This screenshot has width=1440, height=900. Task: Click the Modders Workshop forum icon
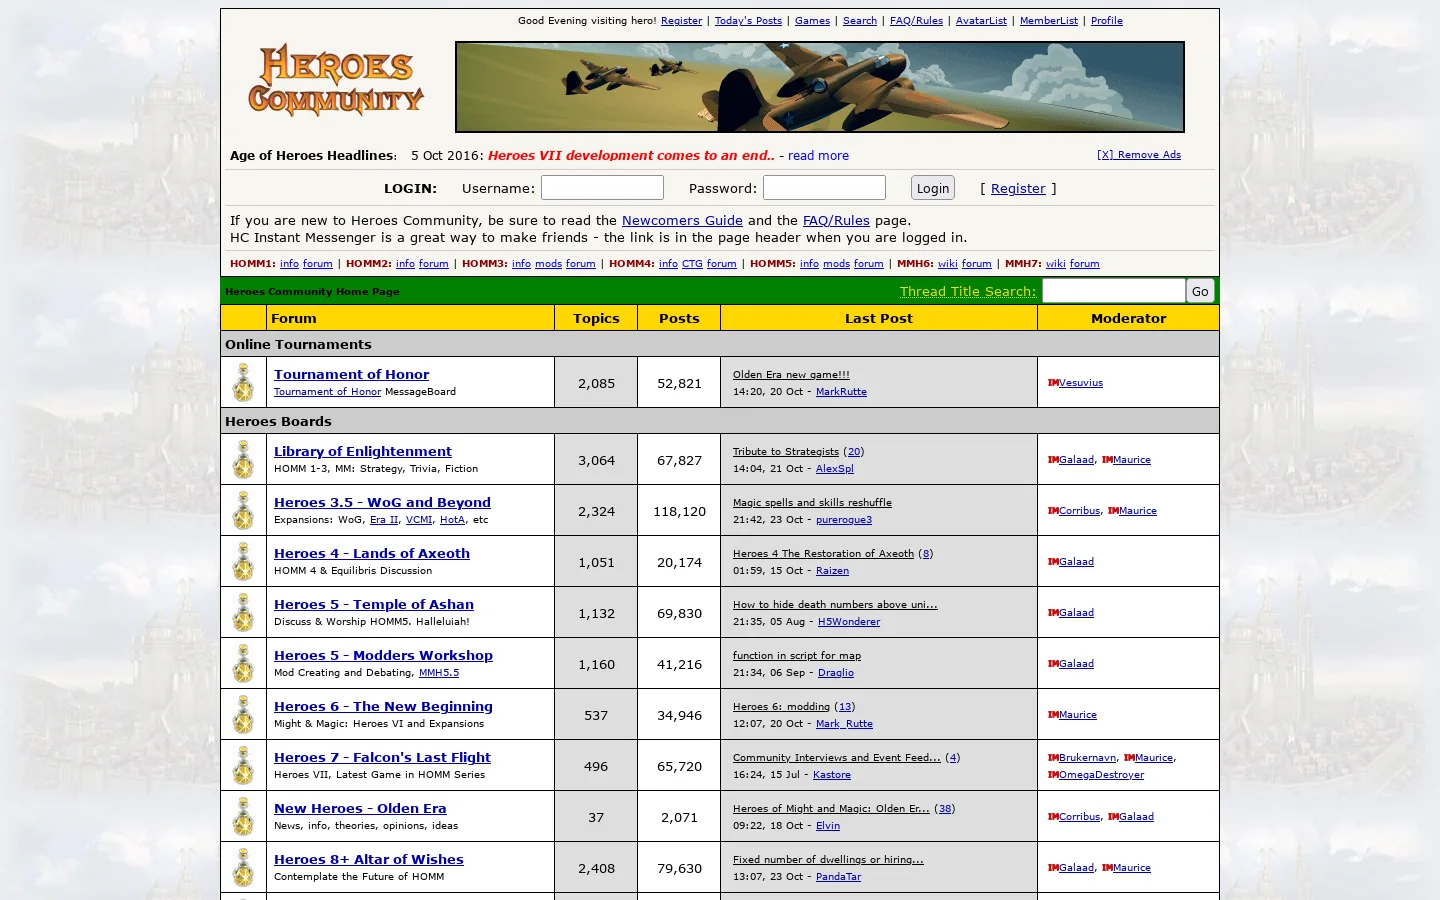click(243, 663)
